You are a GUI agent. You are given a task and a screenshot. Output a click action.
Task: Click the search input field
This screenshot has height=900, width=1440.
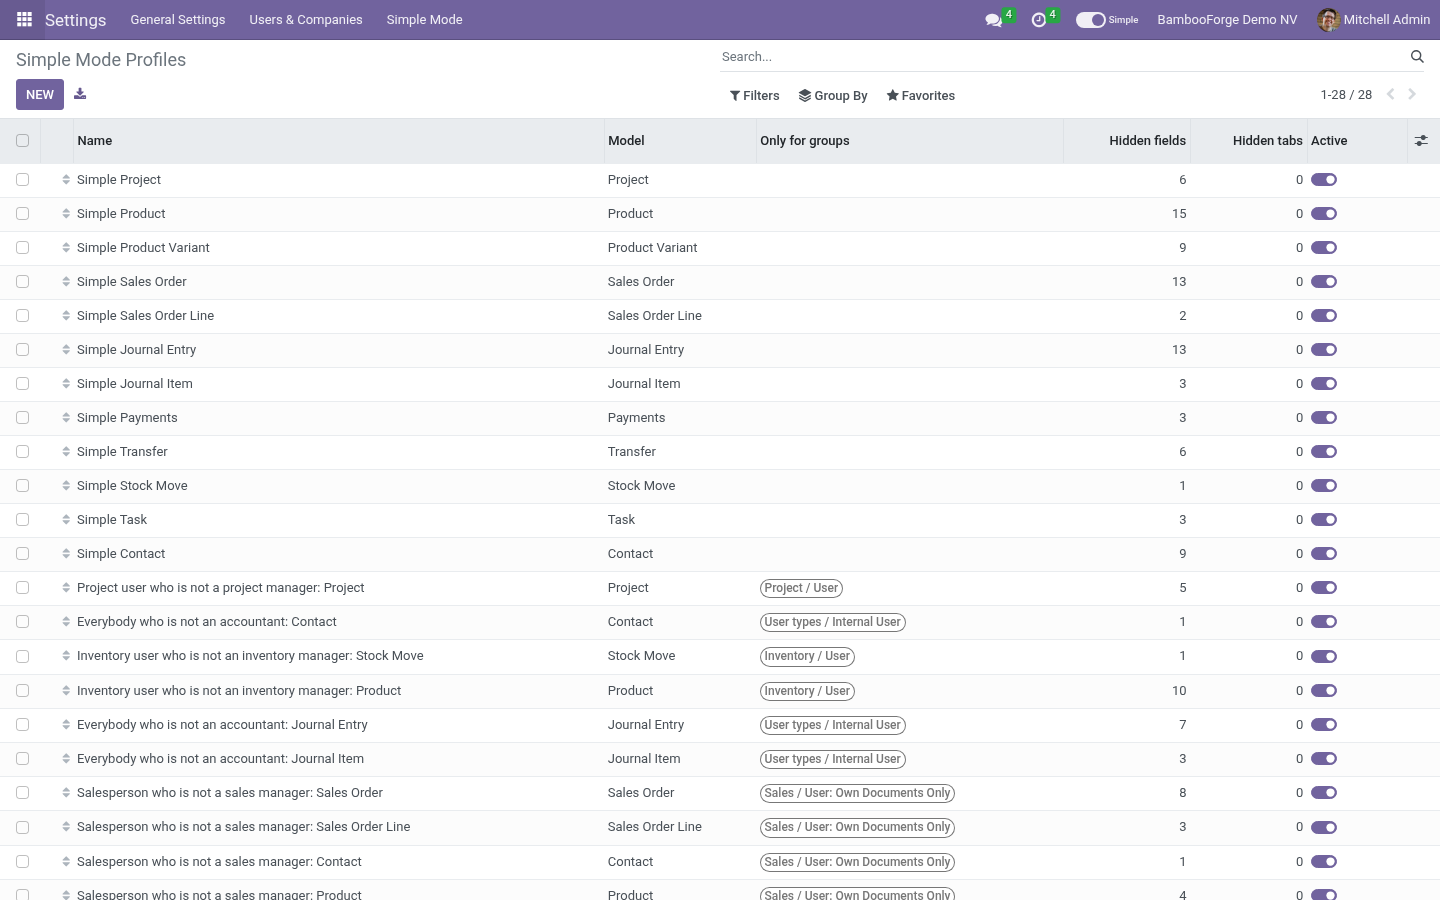pos(1060,57)
